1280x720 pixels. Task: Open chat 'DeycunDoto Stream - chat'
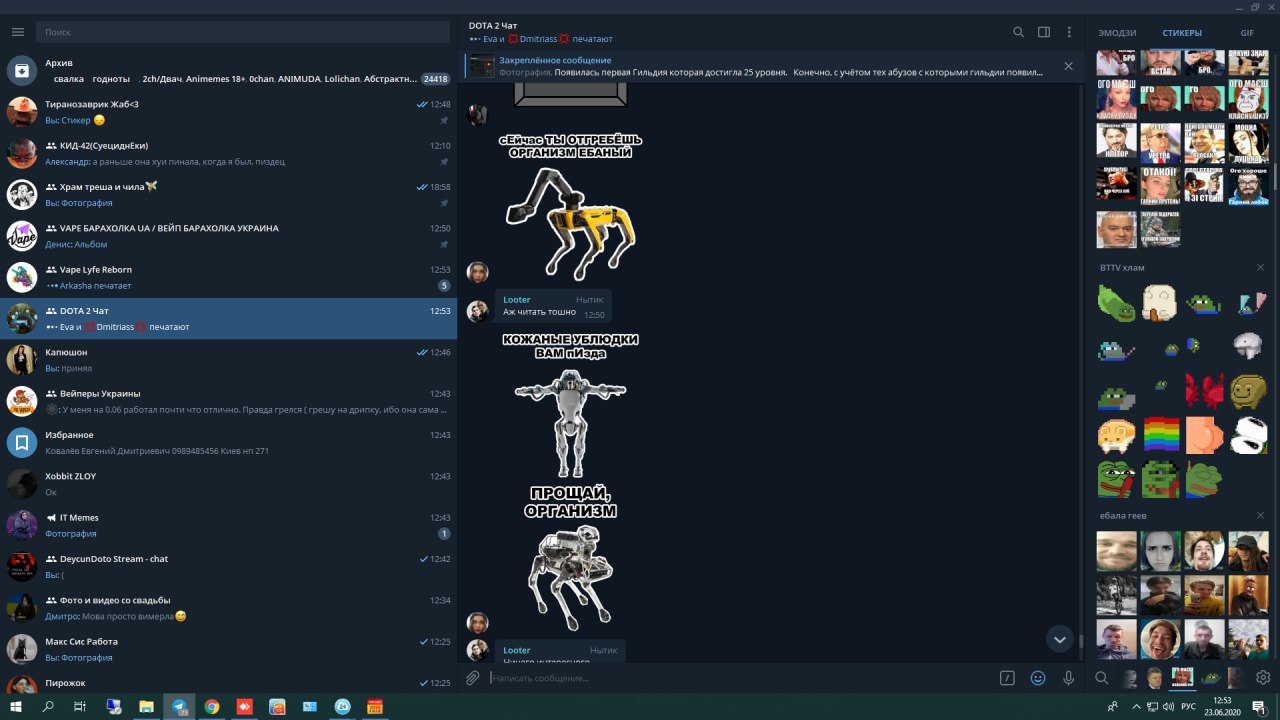tap(228, 567)
